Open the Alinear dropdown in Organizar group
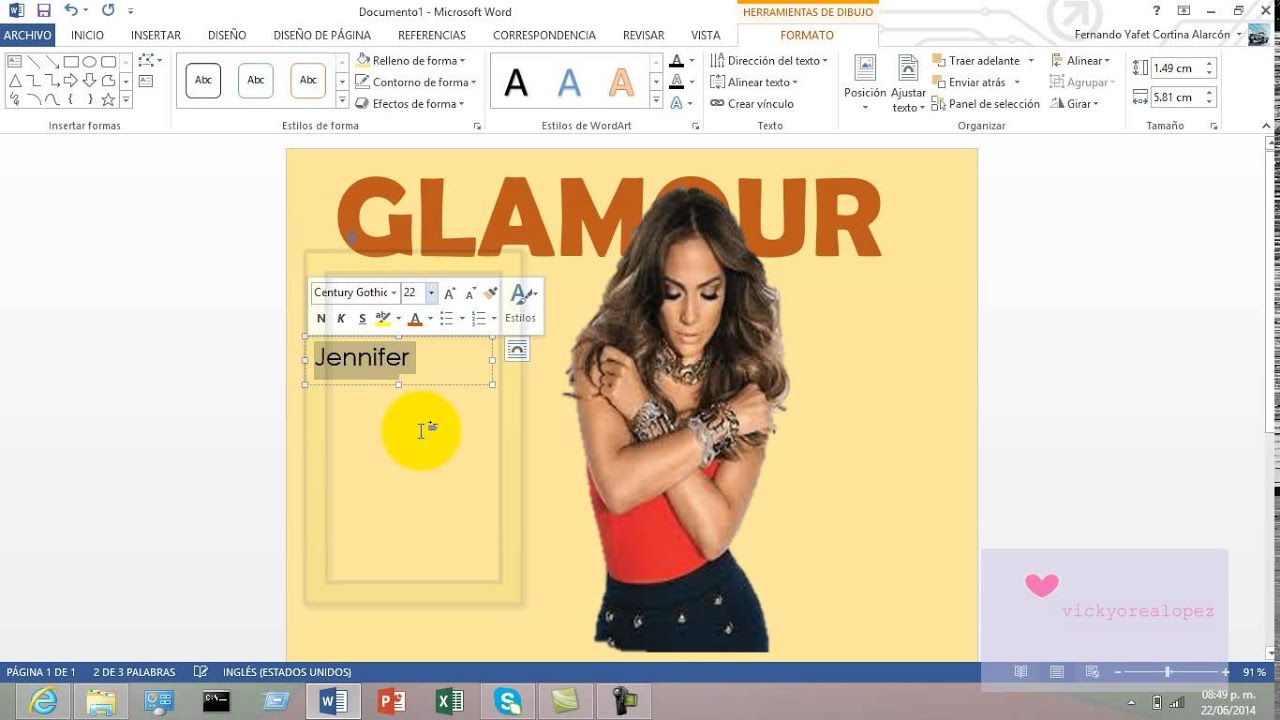This screenshot has height=720, width=1280. 1080,61
